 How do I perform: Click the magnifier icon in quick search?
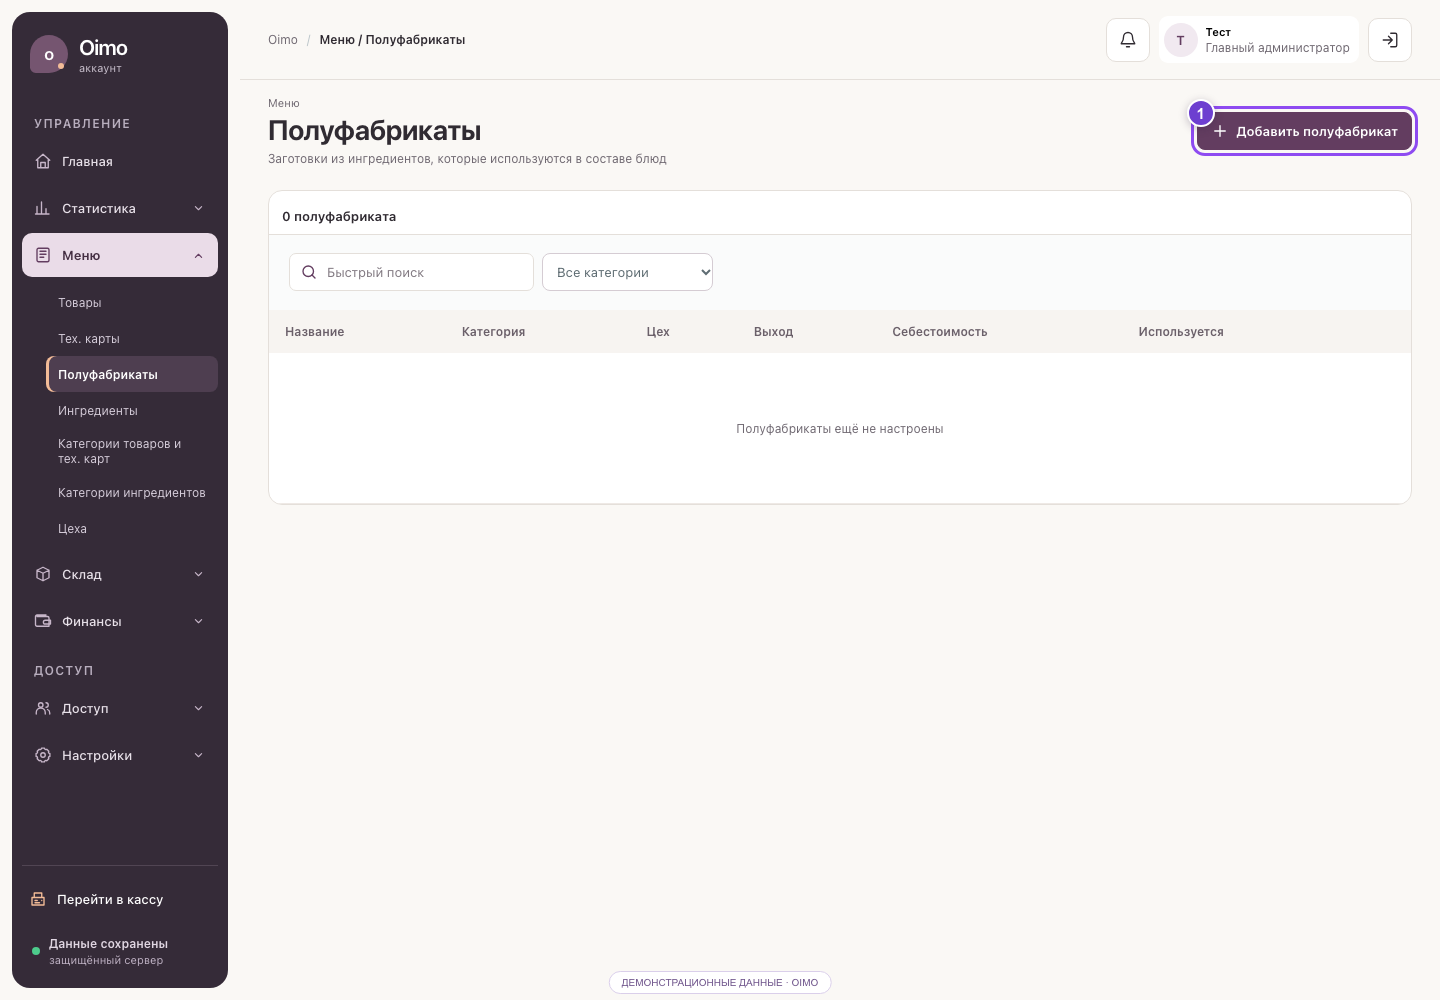(x=309, y=272)
